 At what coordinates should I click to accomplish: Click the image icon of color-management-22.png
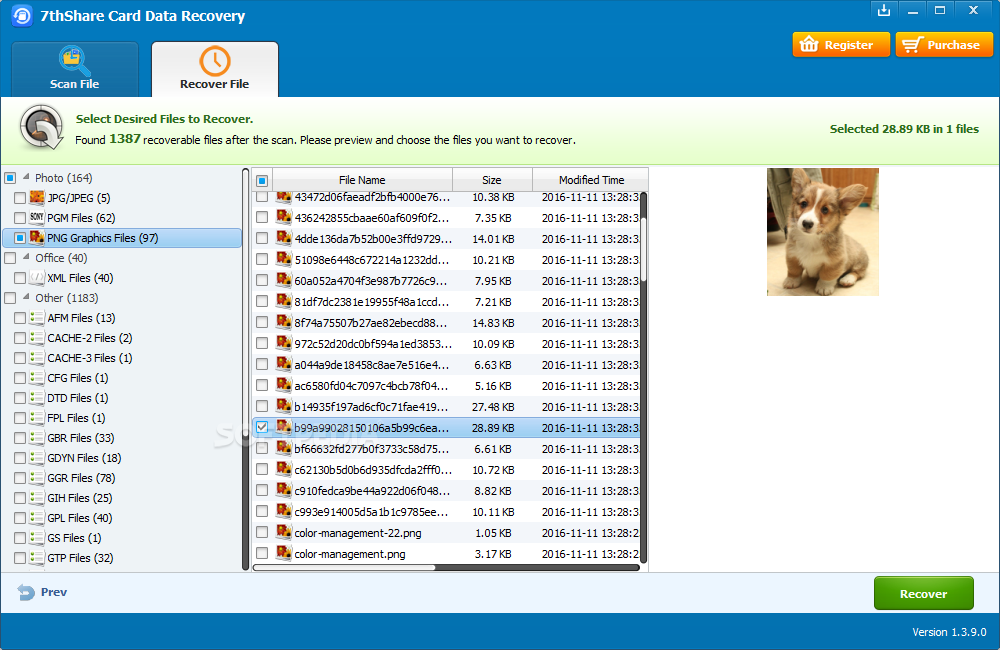pos(284,533)
